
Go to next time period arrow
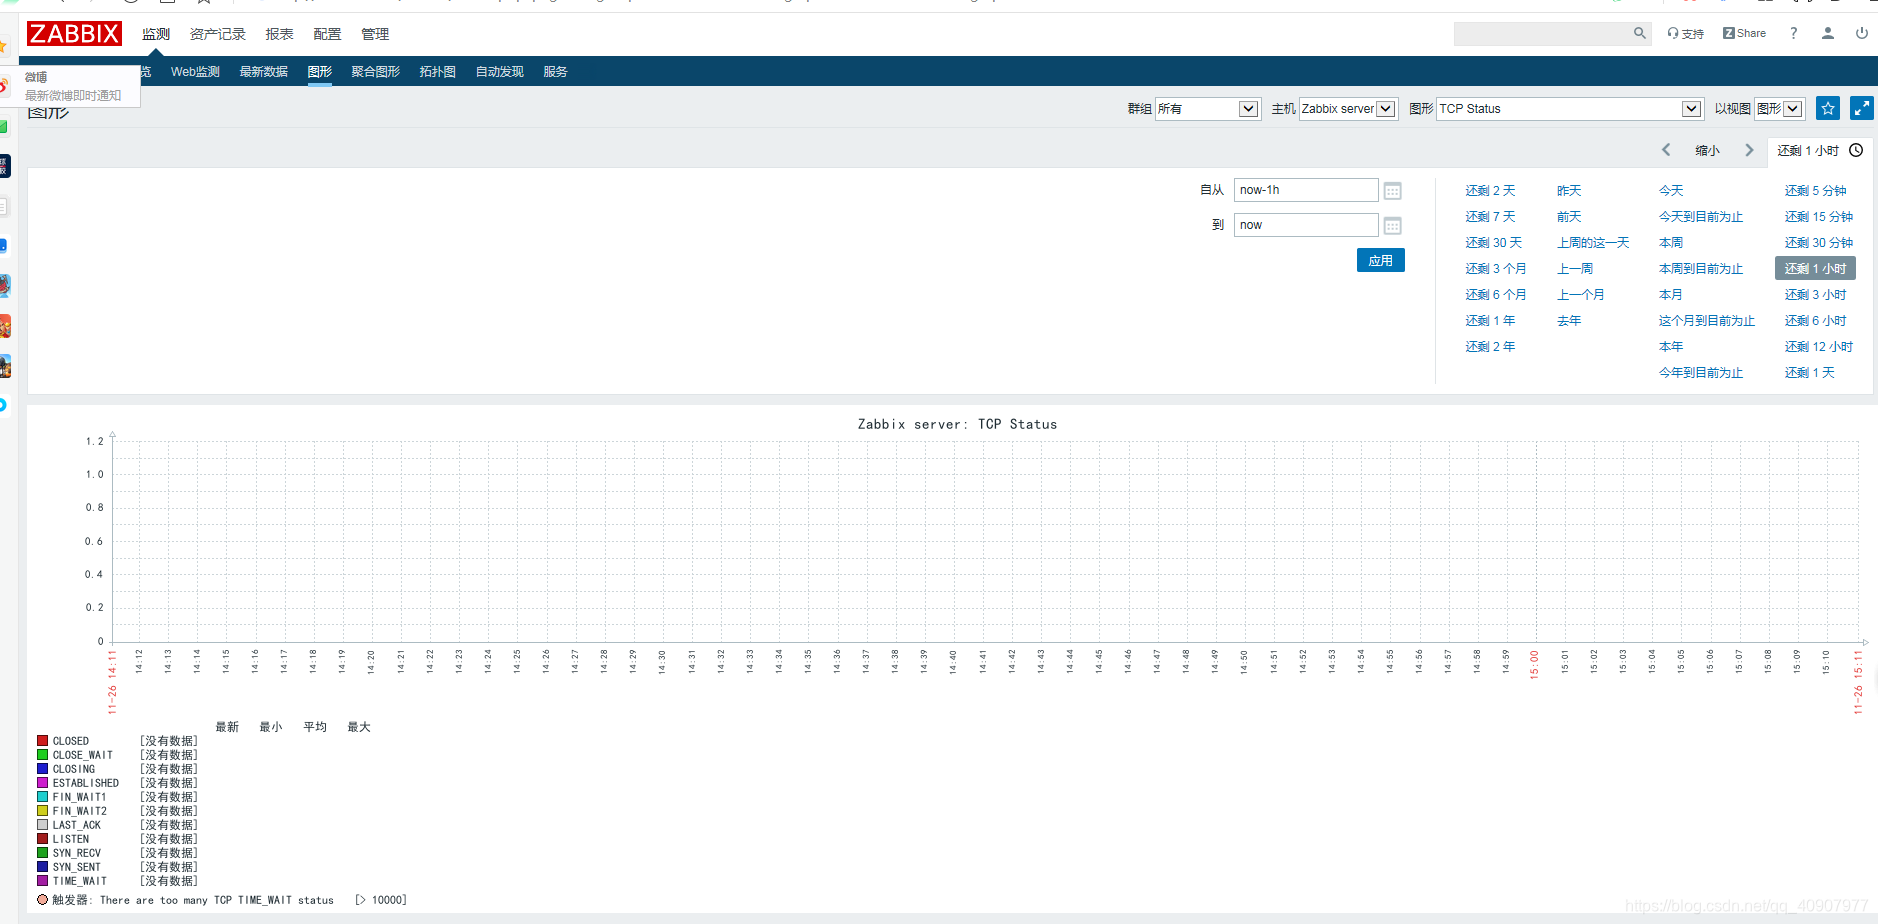pyautogui.click(x=1749, y=150)
